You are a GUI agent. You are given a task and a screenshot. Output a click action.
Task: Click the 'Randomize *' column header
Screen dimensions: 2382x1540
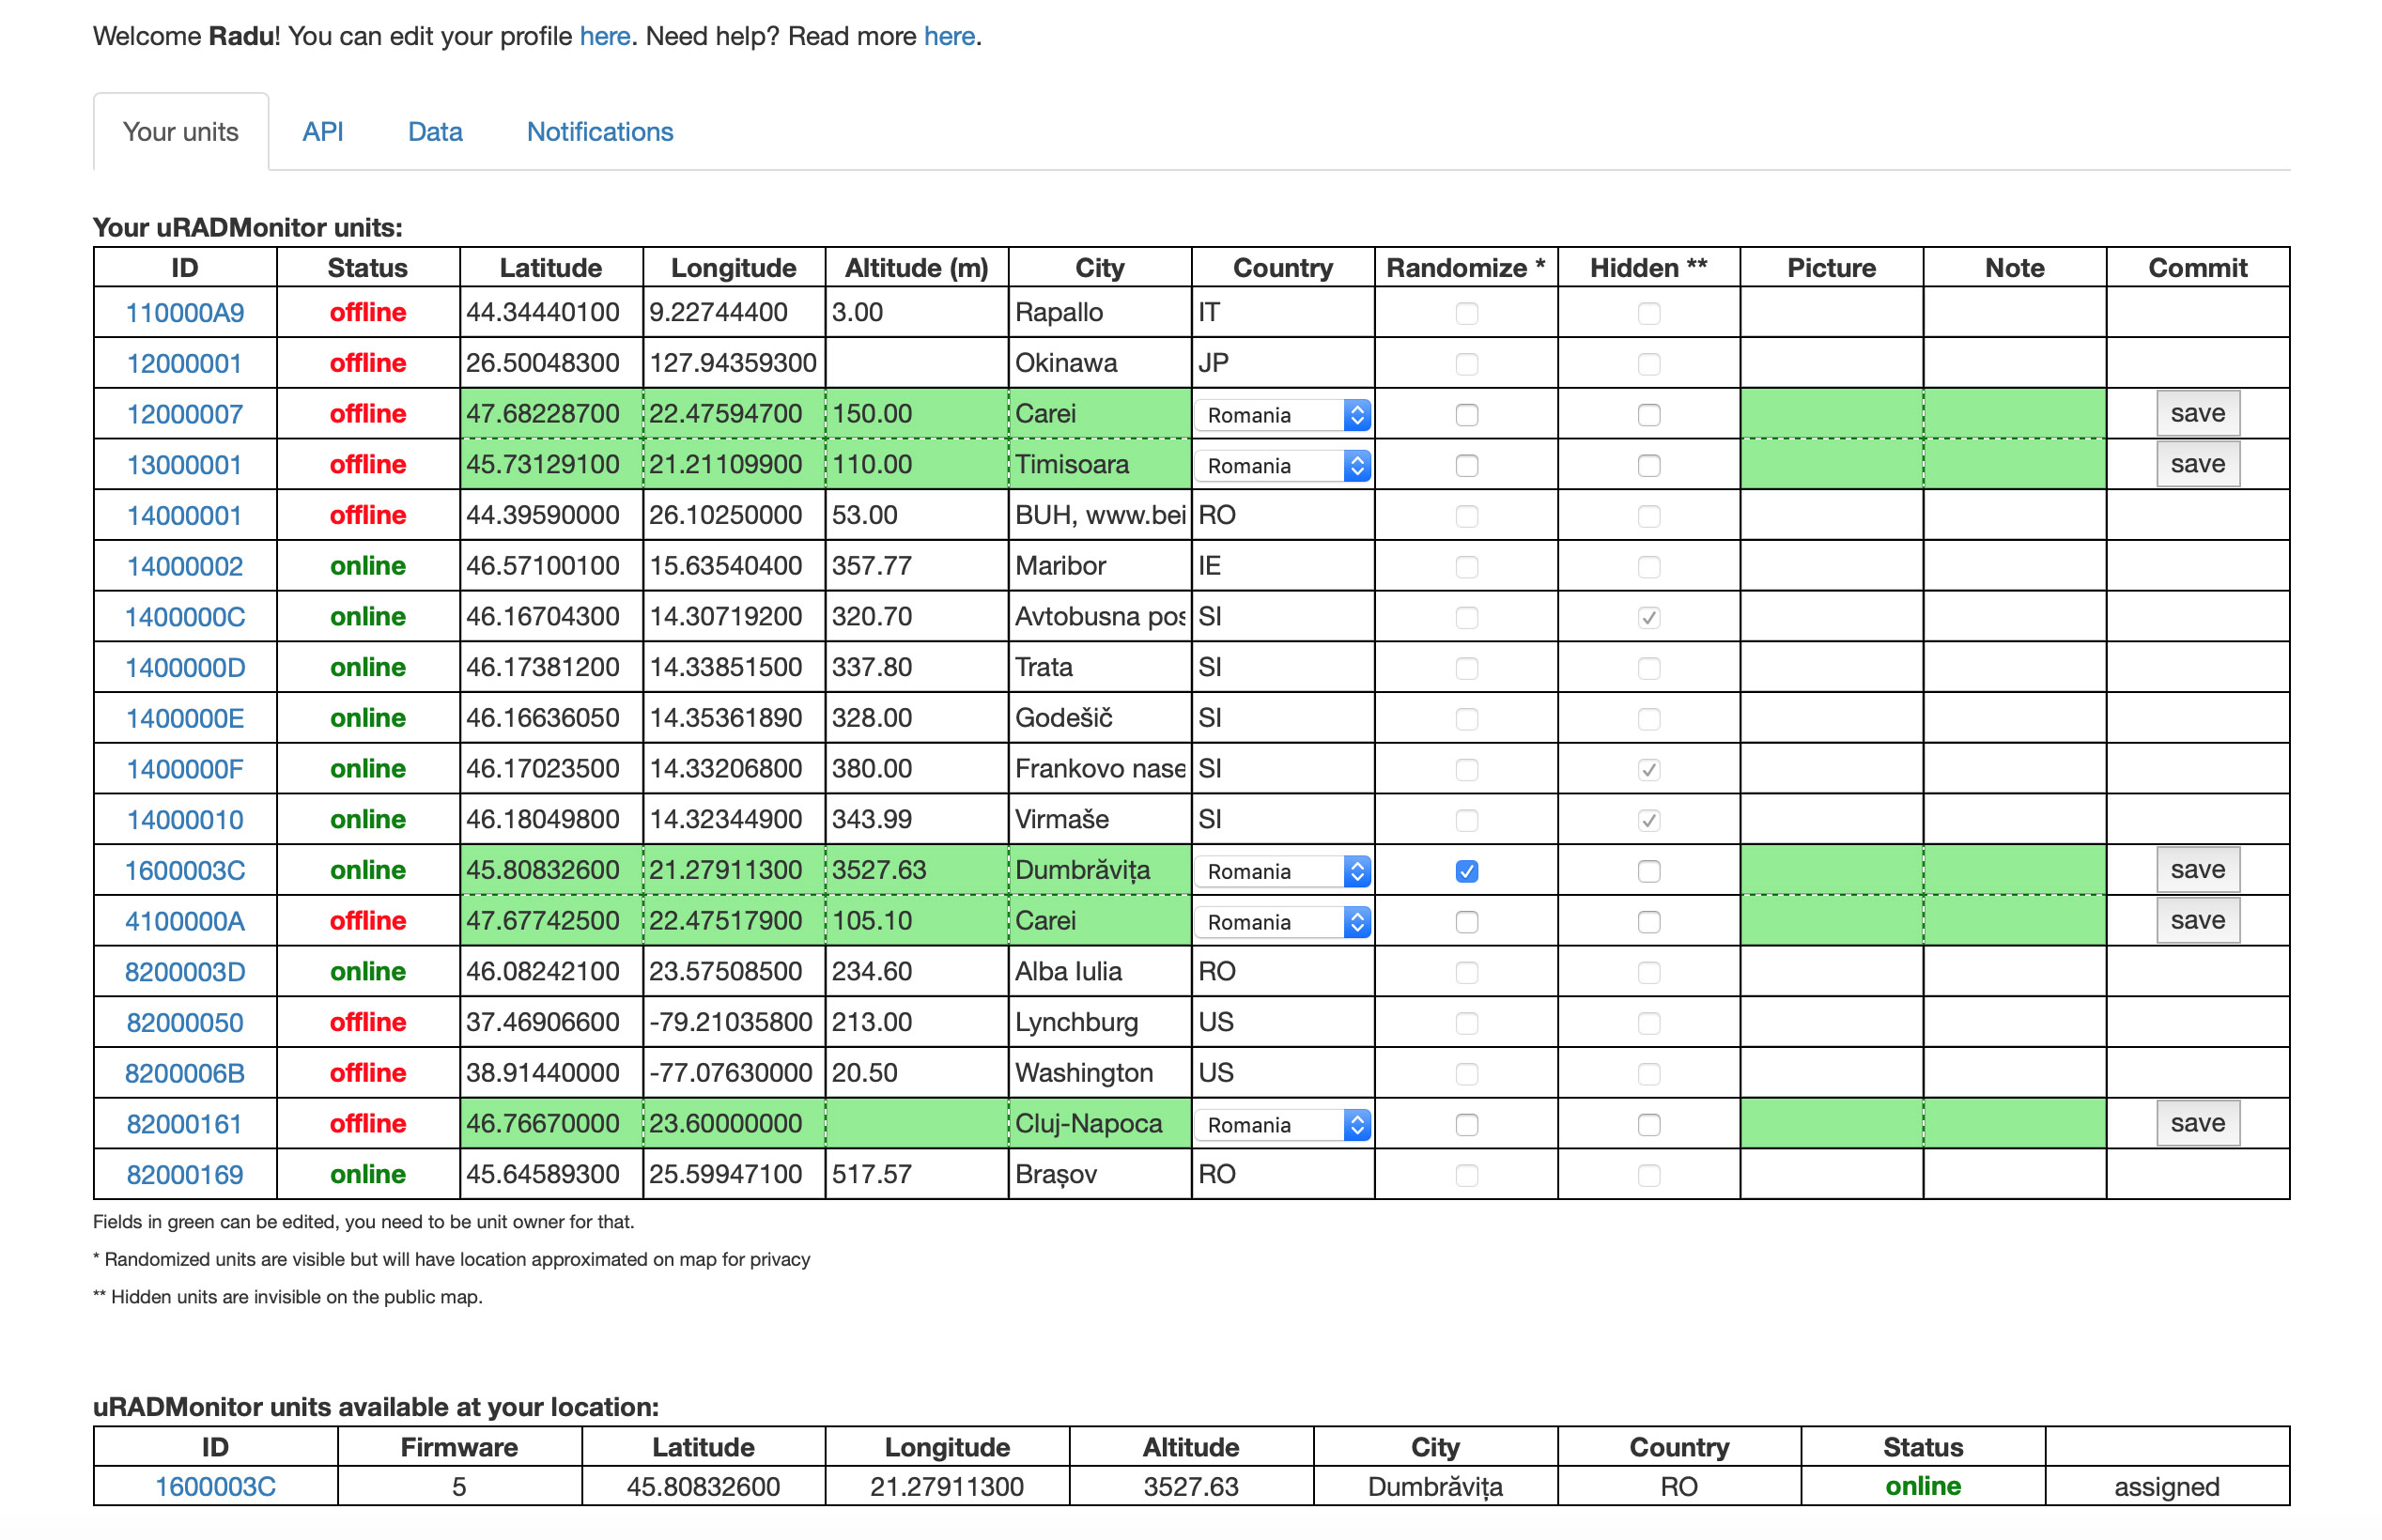[1466, 268]
